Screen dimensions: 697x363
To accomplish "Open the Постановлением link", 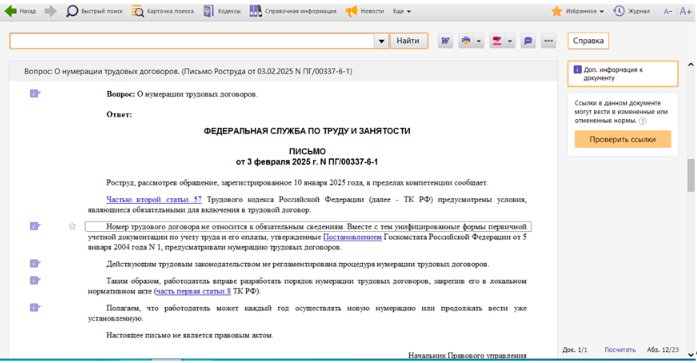I will pos(352,237).
